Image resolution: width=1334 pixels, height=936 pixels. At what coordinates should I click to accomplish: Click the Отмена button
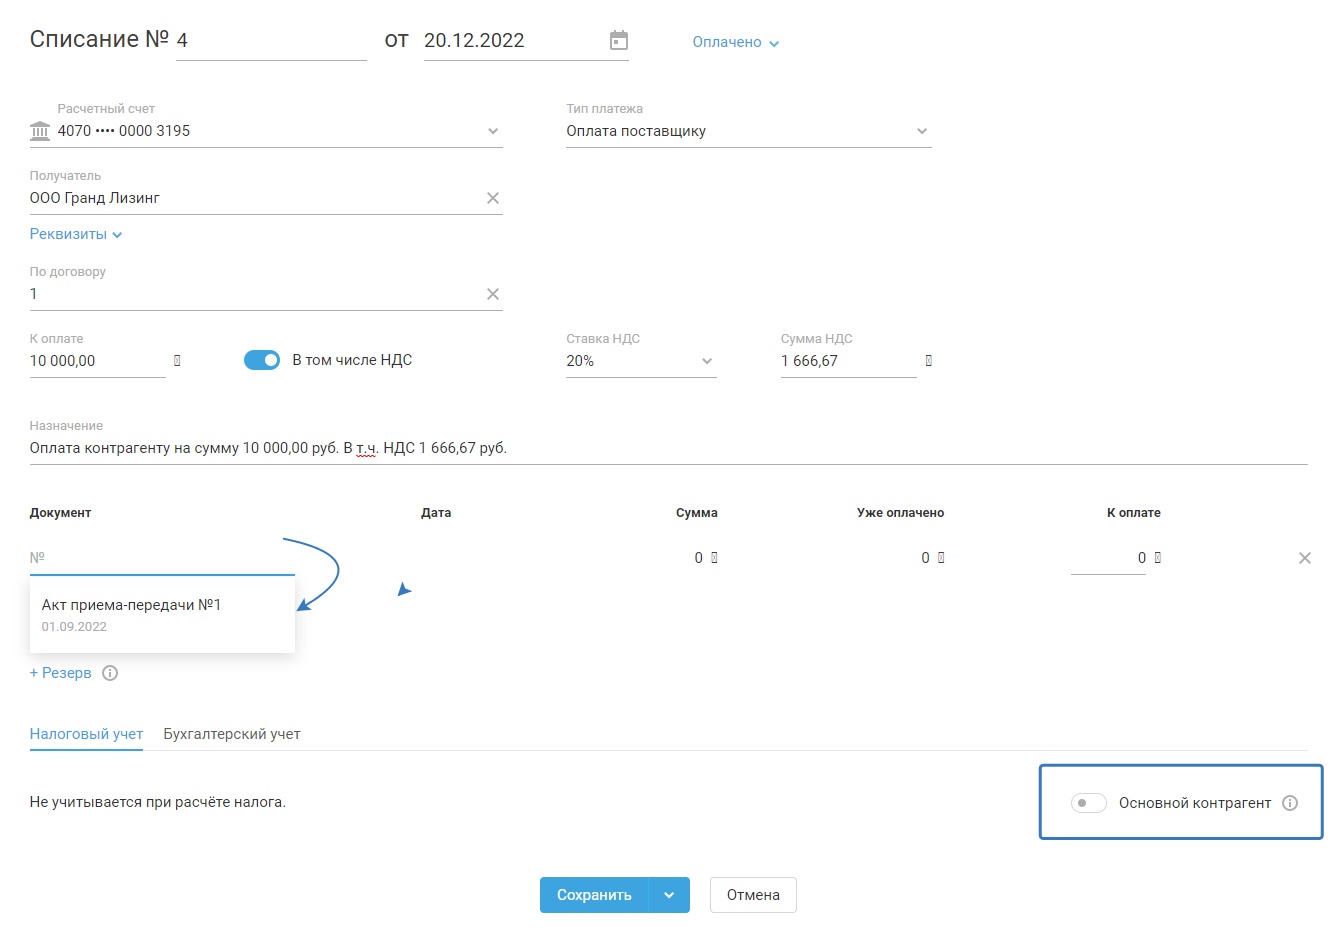pyautogui.click(x=753, y=895)
